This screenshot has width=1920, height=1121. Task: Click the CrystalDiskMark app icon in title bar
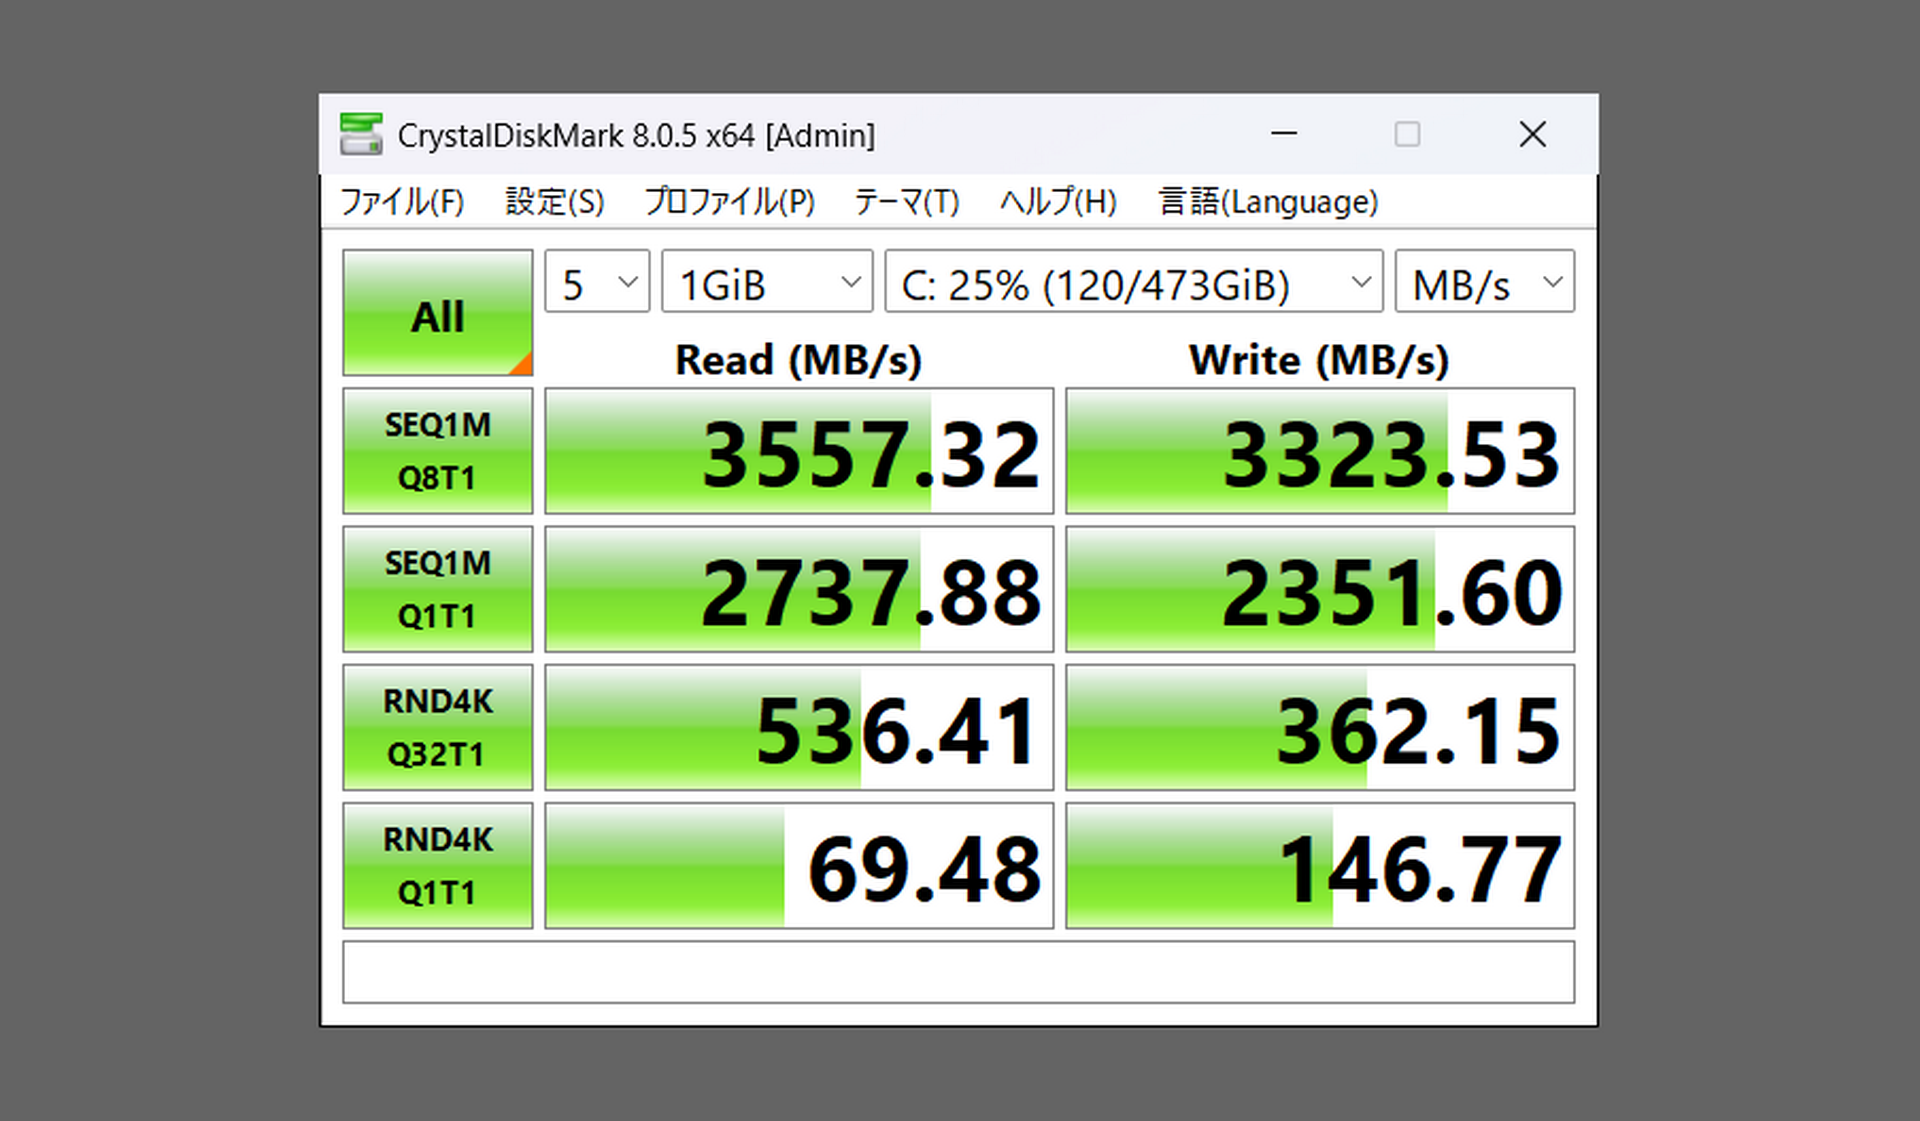(360, 134)
